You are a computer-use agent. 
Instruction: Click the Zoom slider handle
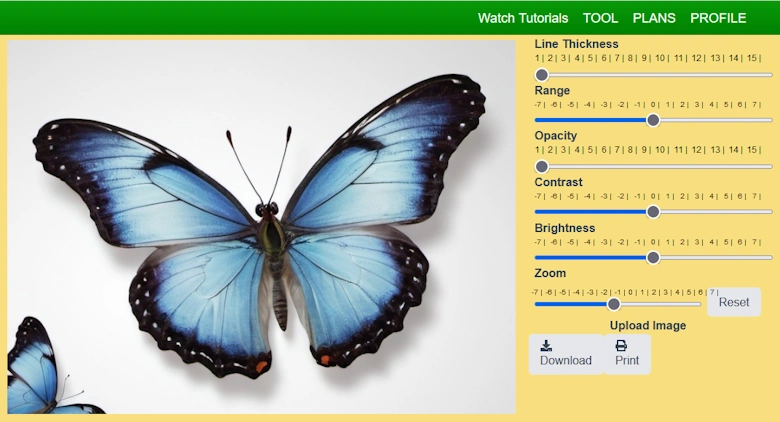click(614, 304)
